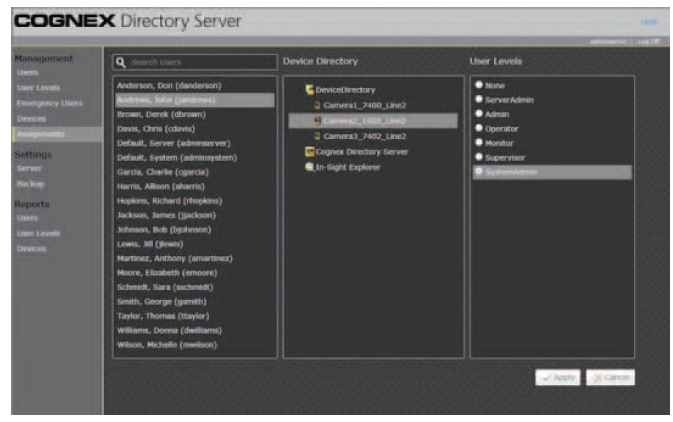673x422 pixels.
Task: Open User Levels under Management
Action: pos(38,88)
